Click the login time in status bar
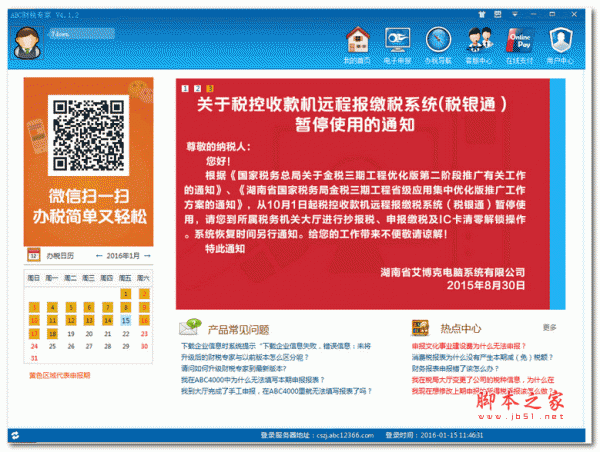 coord(434,435)
